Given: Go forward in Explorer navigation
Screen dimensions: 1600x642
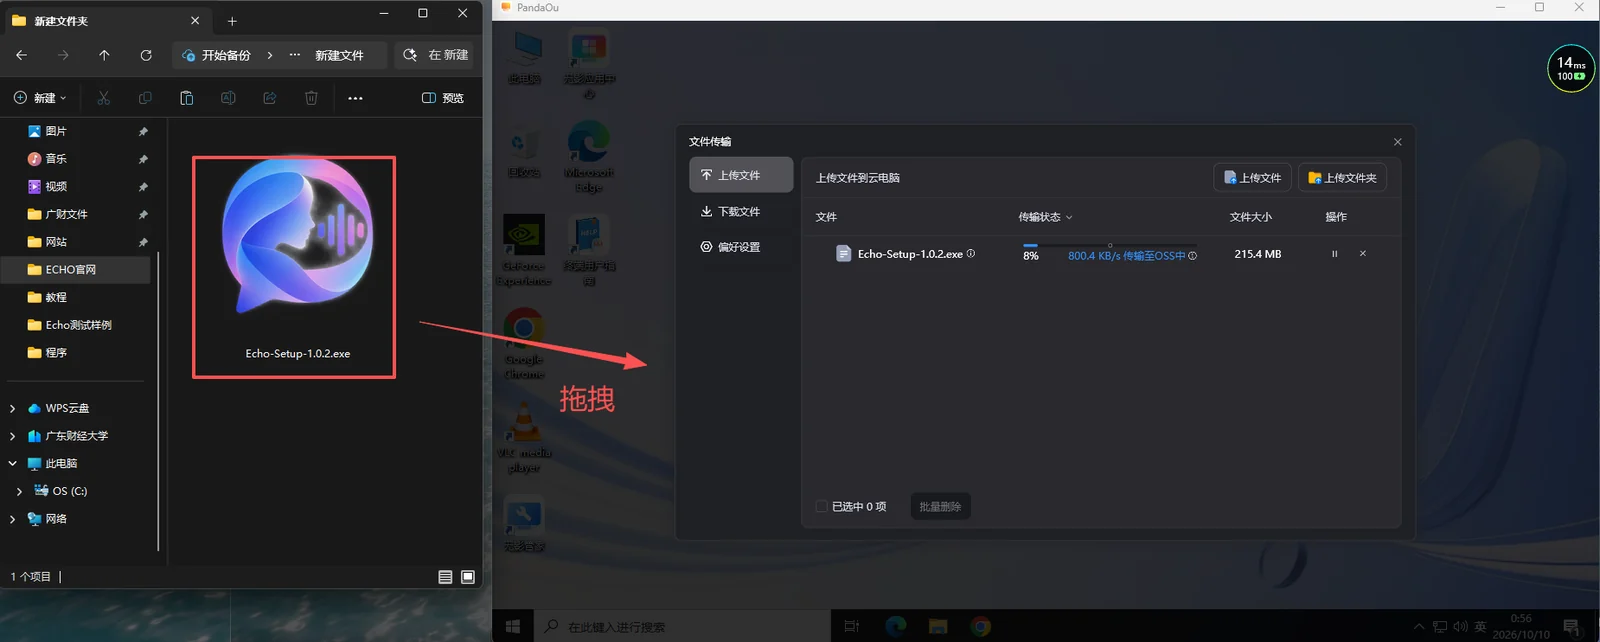Looking at the screenshot, I should pos(63,55).
